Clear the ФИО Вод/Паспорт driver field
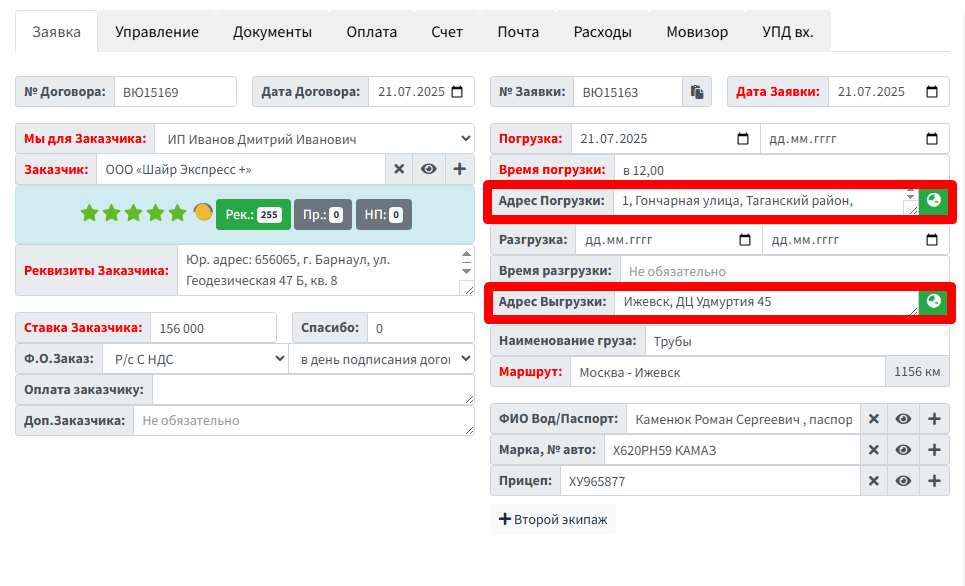Viewport: 965px width, 586px height. (x=873, y=419)
